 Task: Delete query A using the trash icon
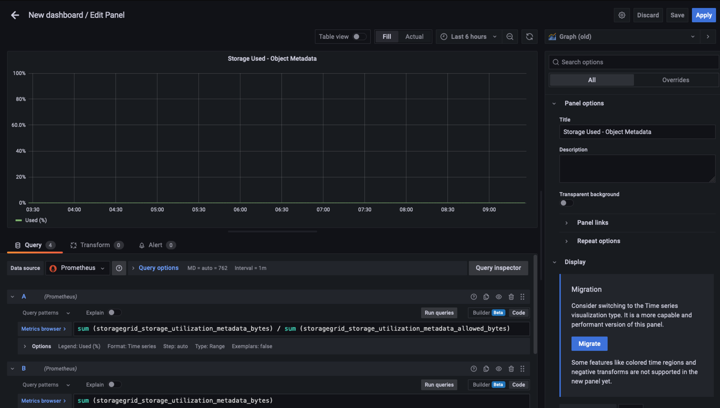(511, 297)
